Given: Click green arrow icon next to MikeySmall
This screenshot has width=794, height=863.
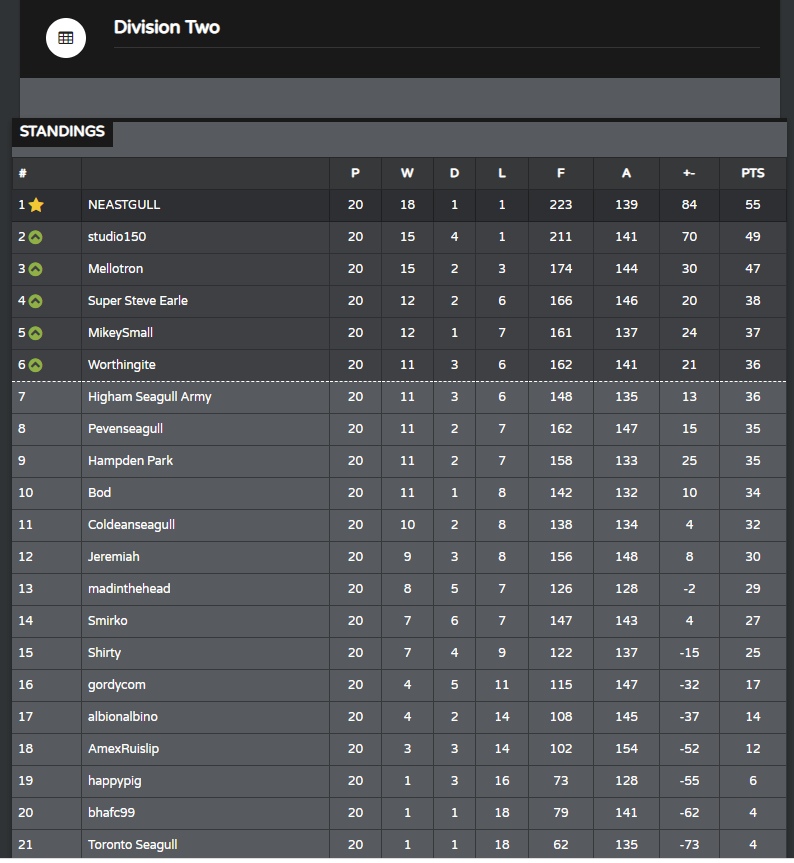Looking at the screenshot, I should coord(36,333).
